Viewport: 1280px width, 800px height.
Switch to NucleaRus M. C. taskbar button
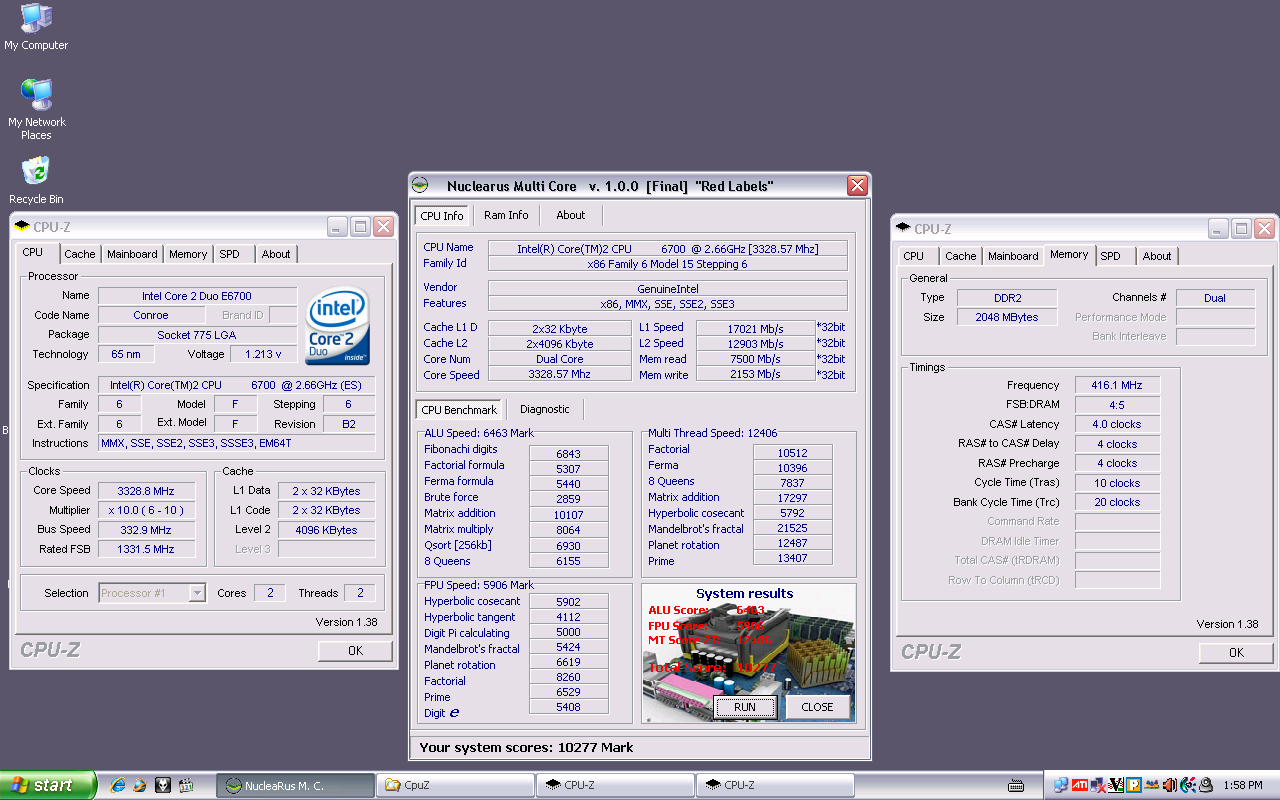coord(295,785)
